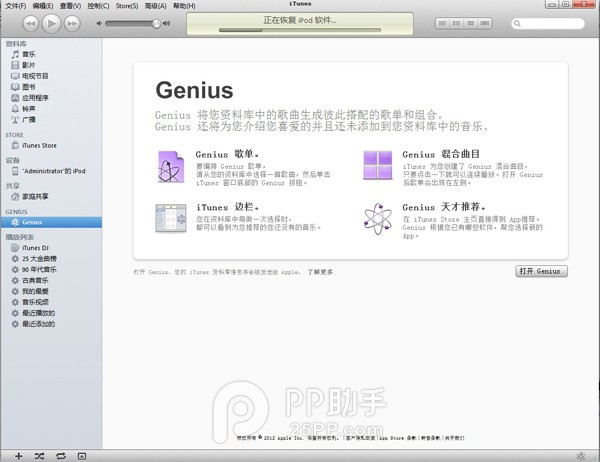600x462 pixels.
Task: Open 家庭共享 in the sidebar
Action: [36, 198]
